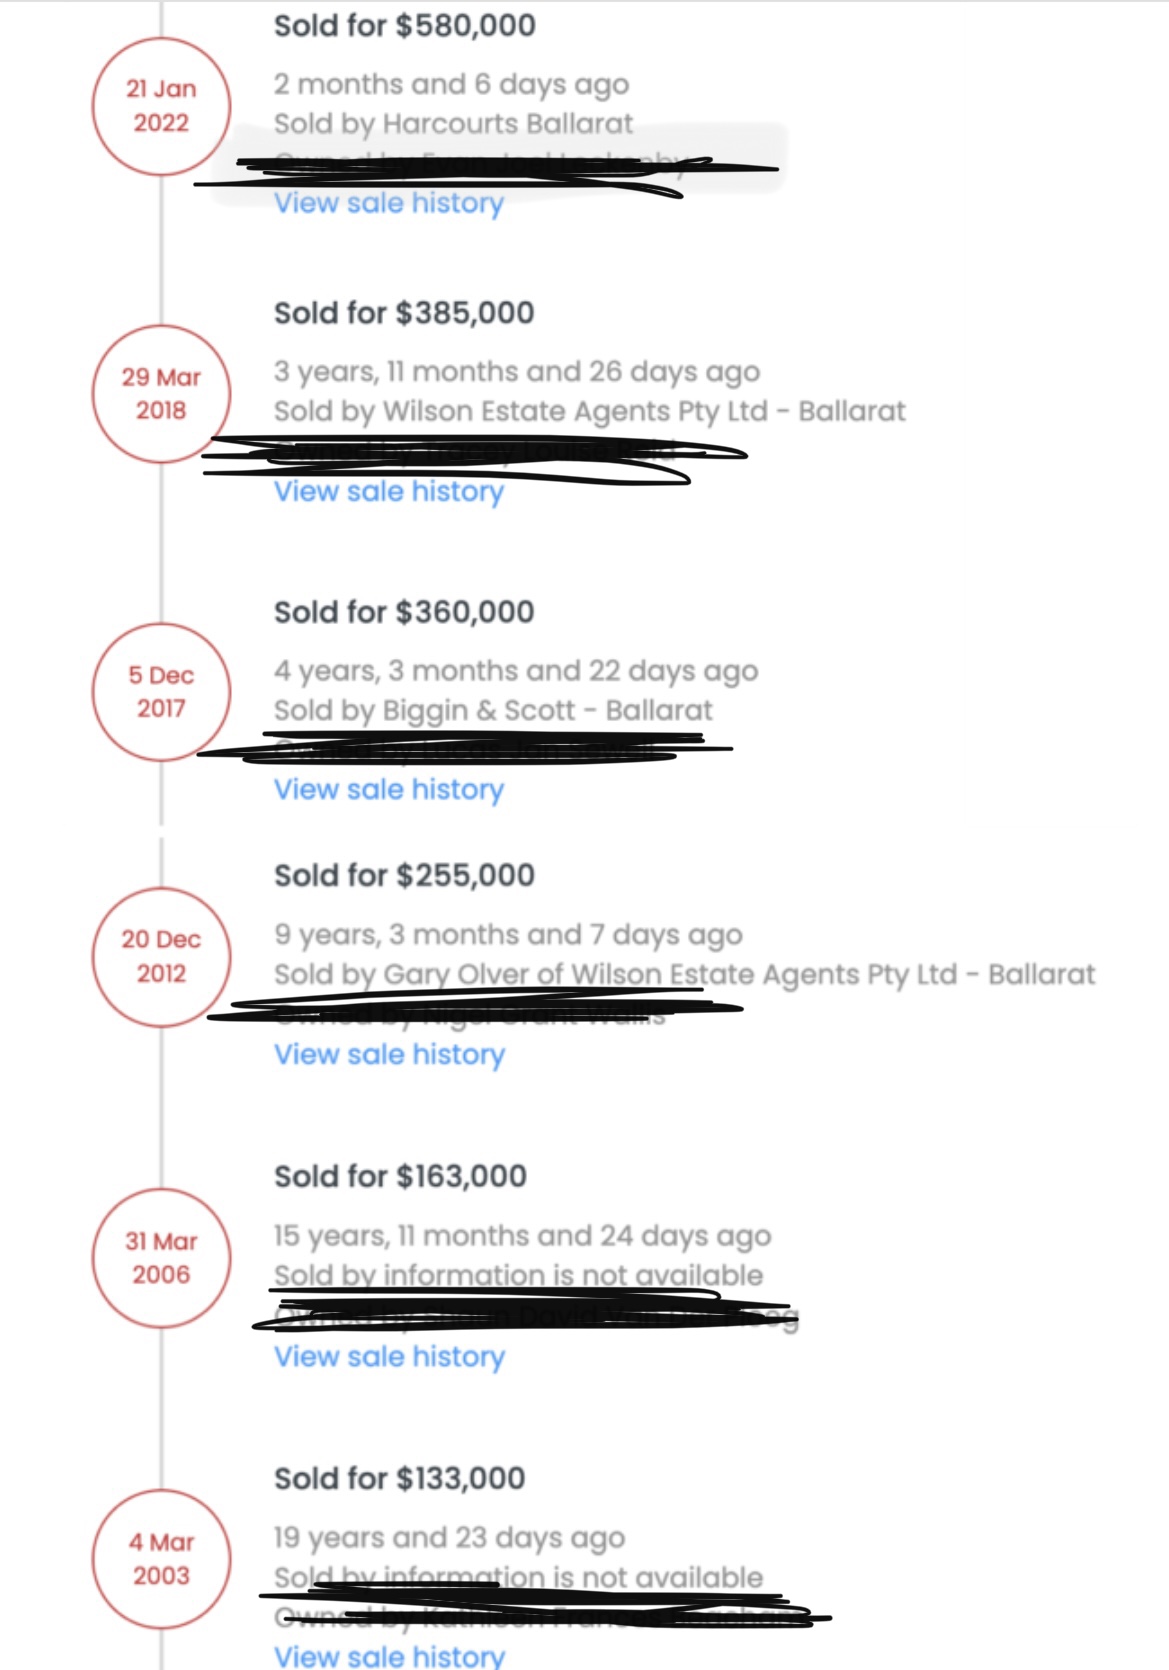Click the Sold for $163,000 heading

tap(400, 1176)
